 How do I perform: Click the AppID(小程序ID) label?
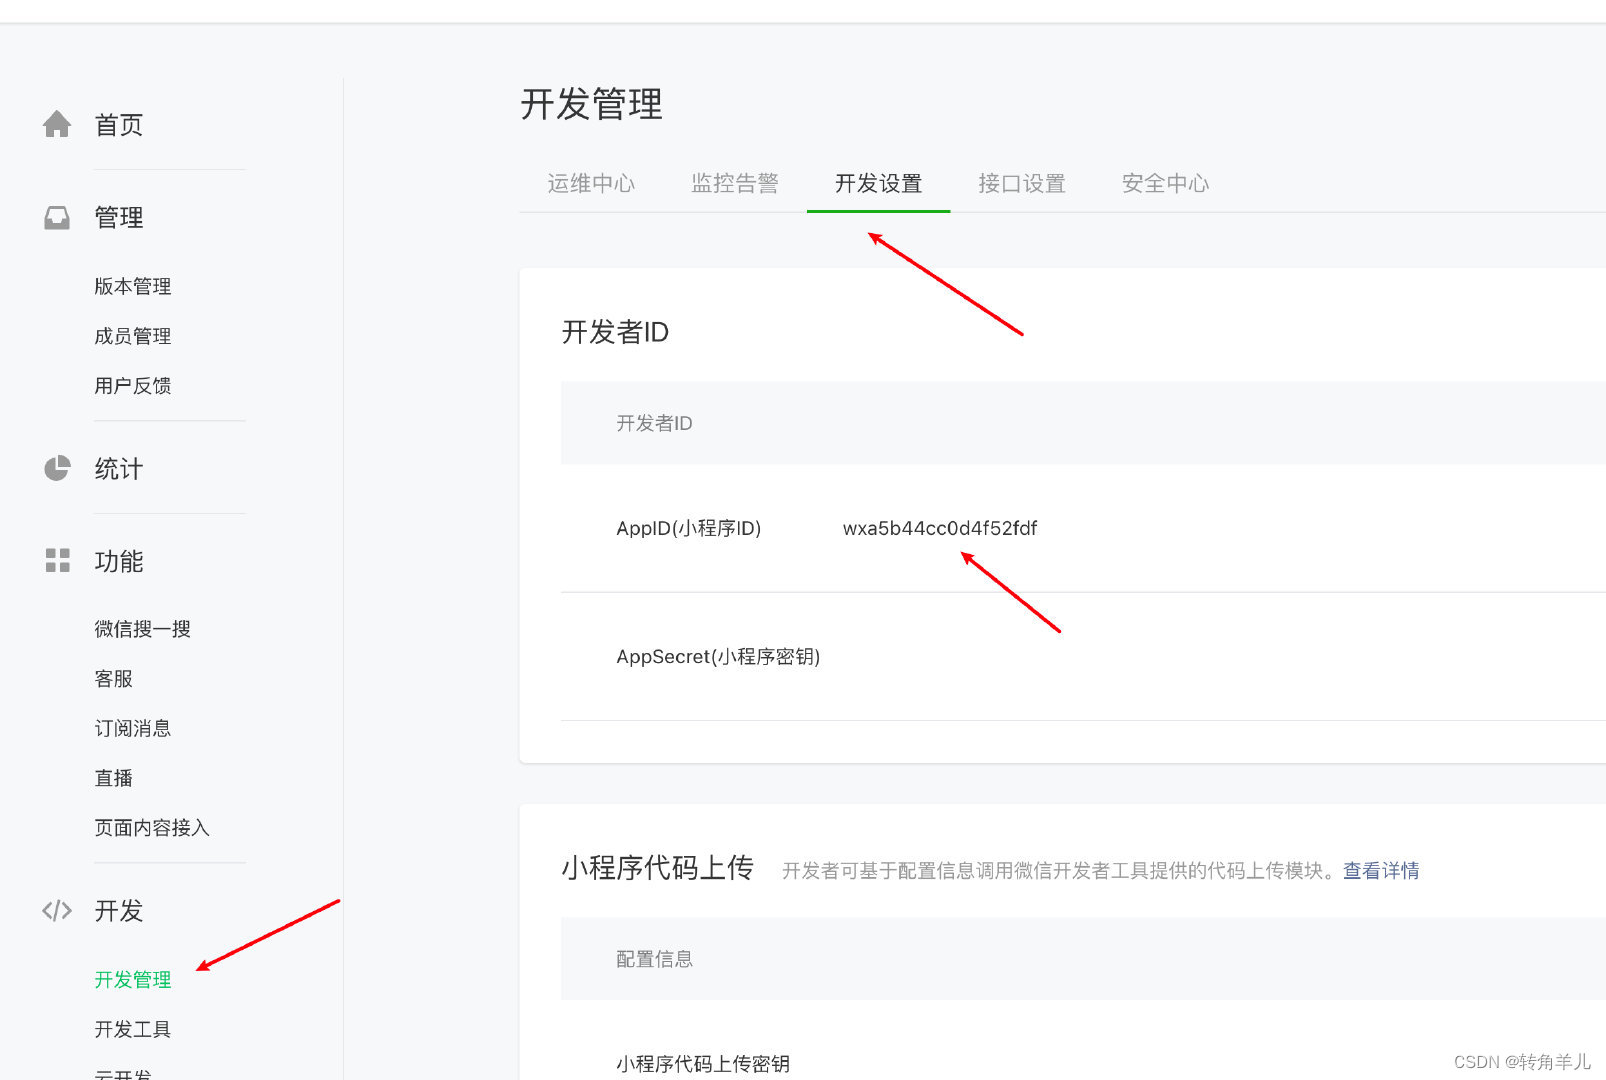coord(688,528)
